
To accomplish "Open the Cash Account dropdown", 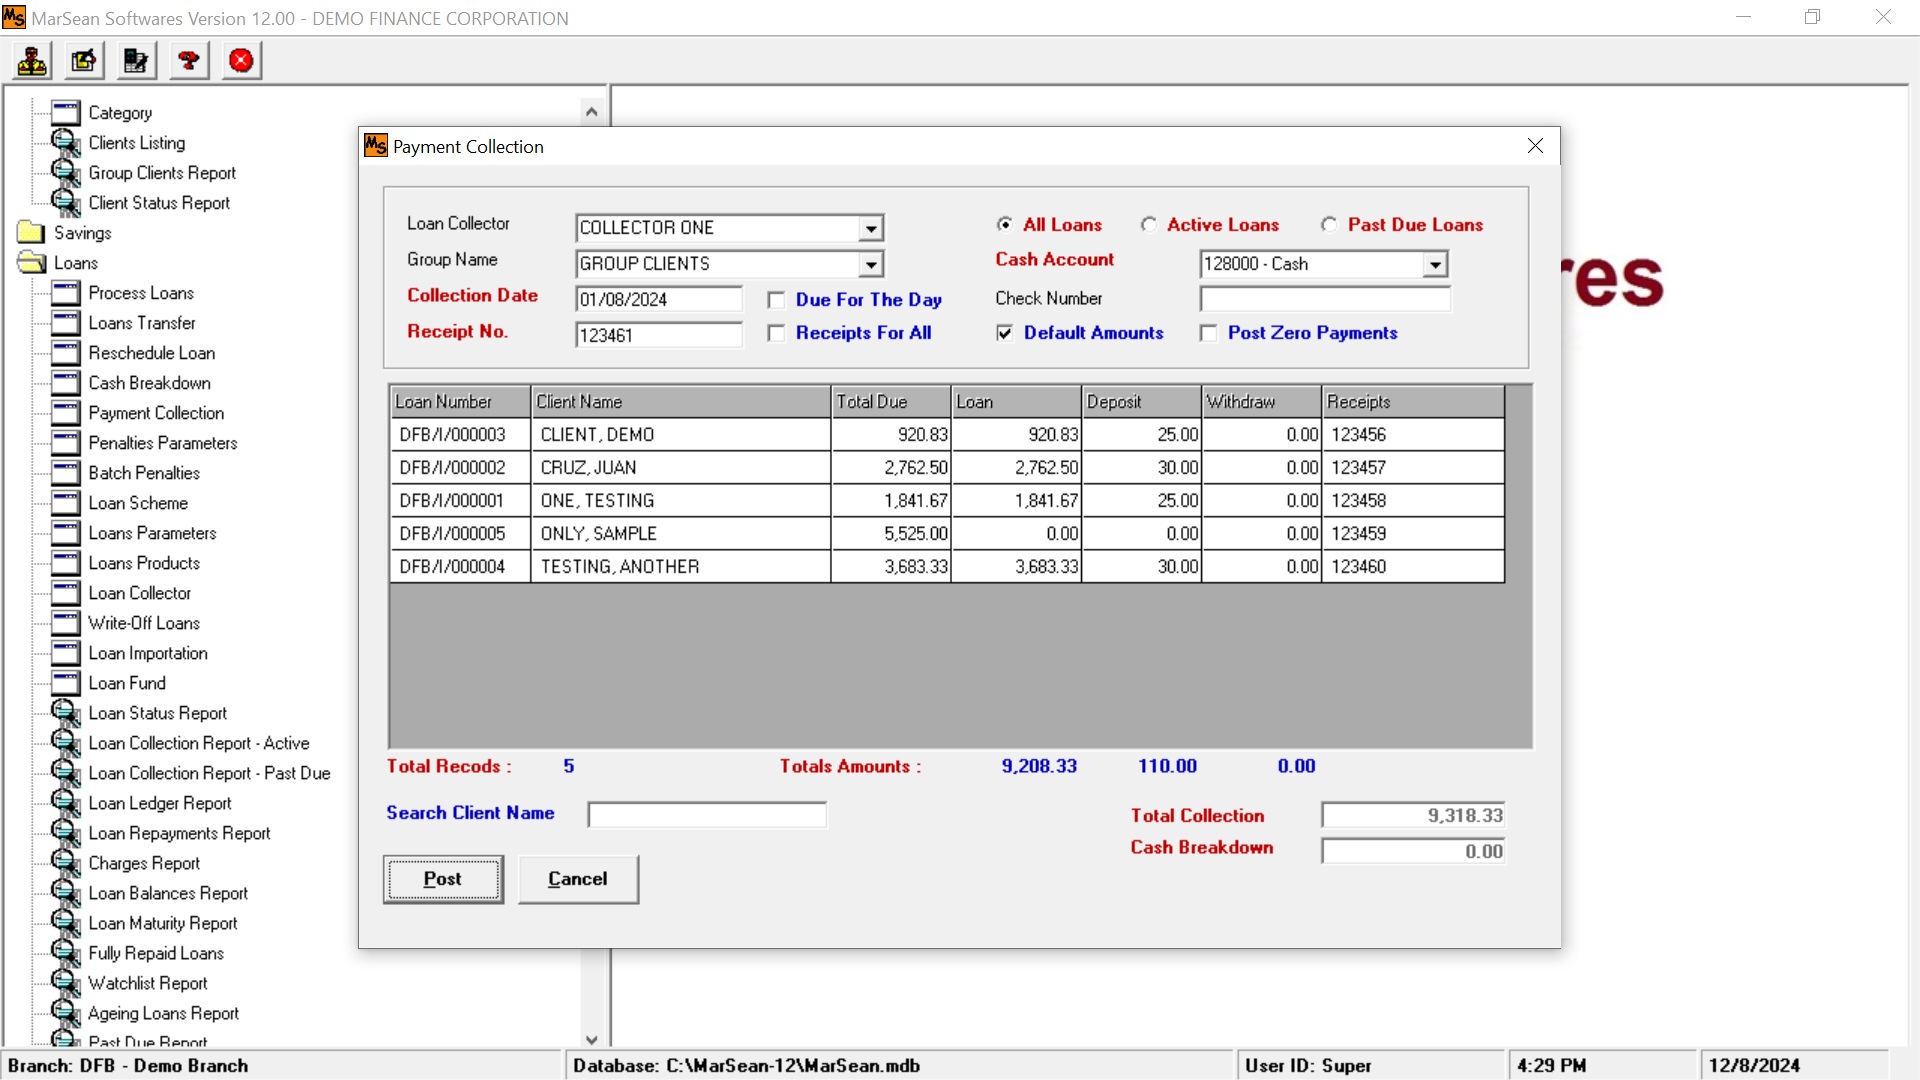I will click(x=1435, y=264).
